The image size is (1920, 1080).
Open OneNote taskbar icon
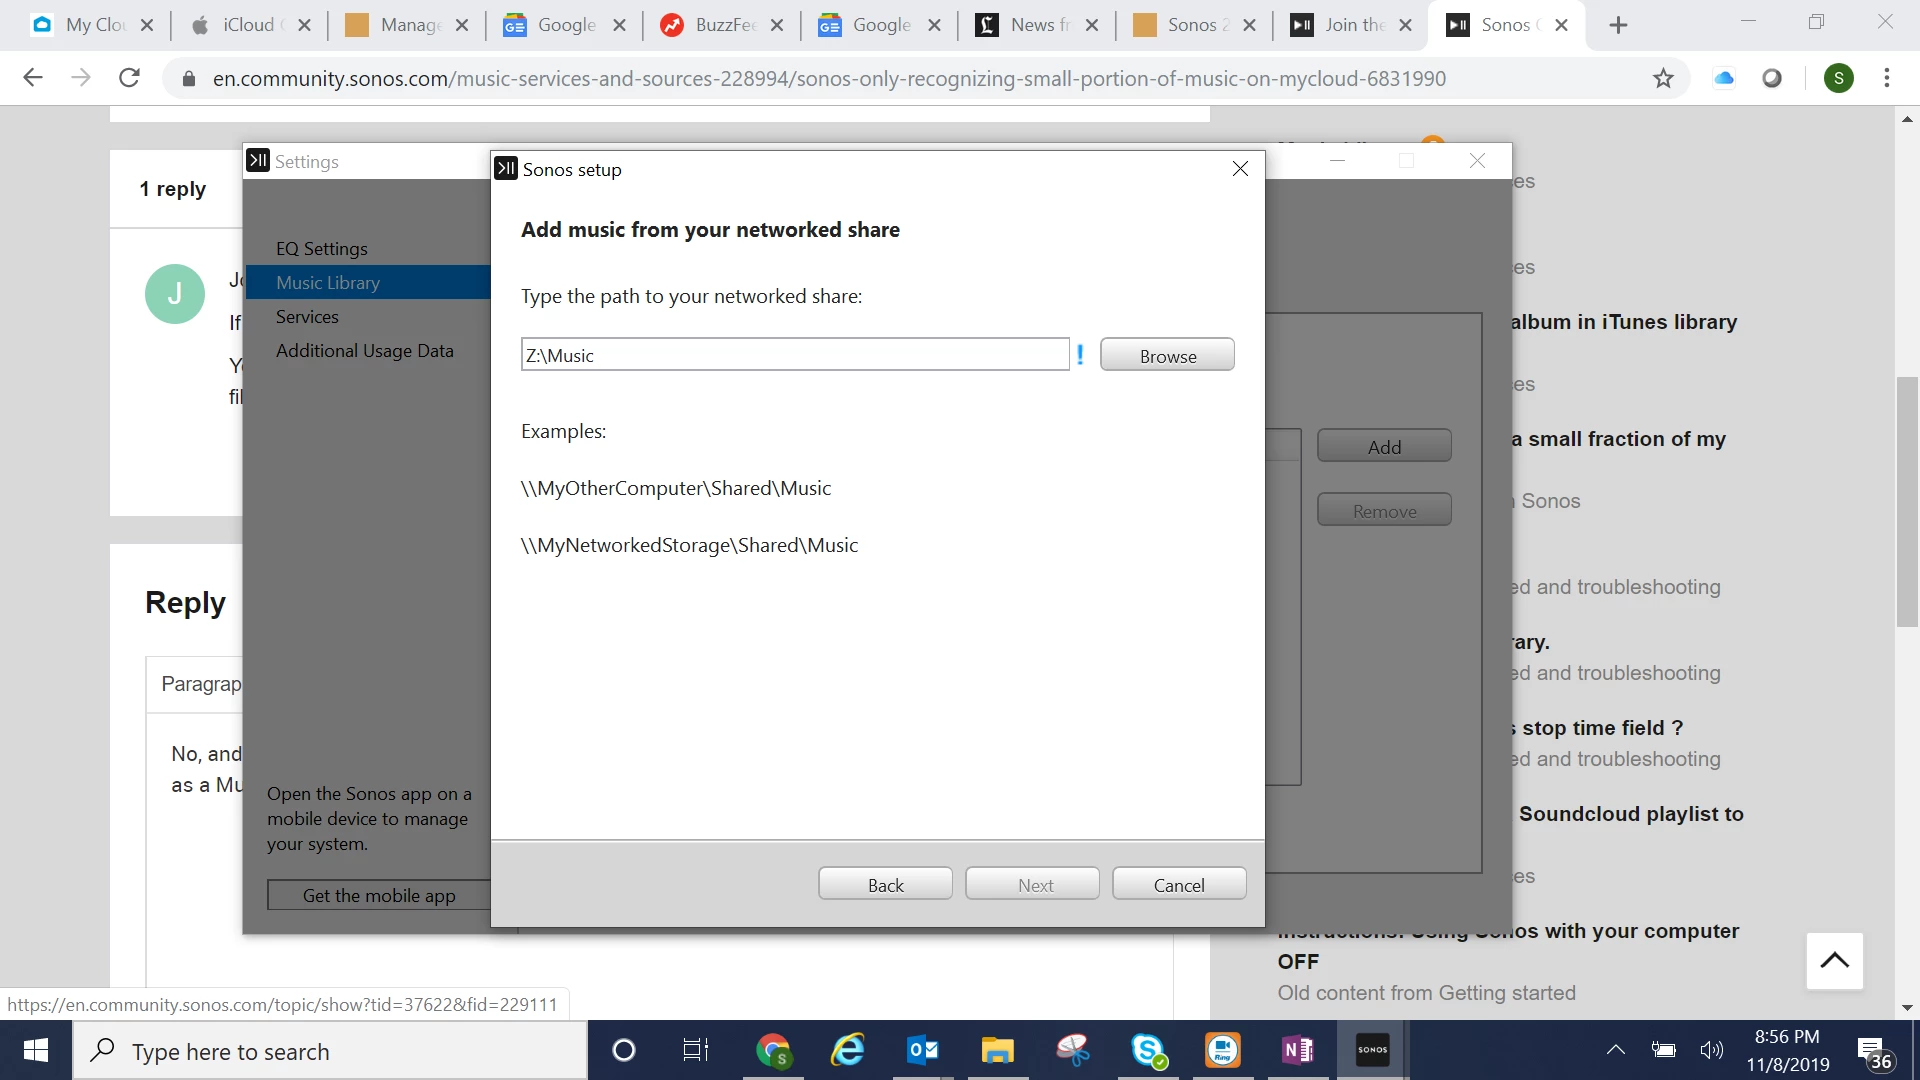coord(1297,1050)
